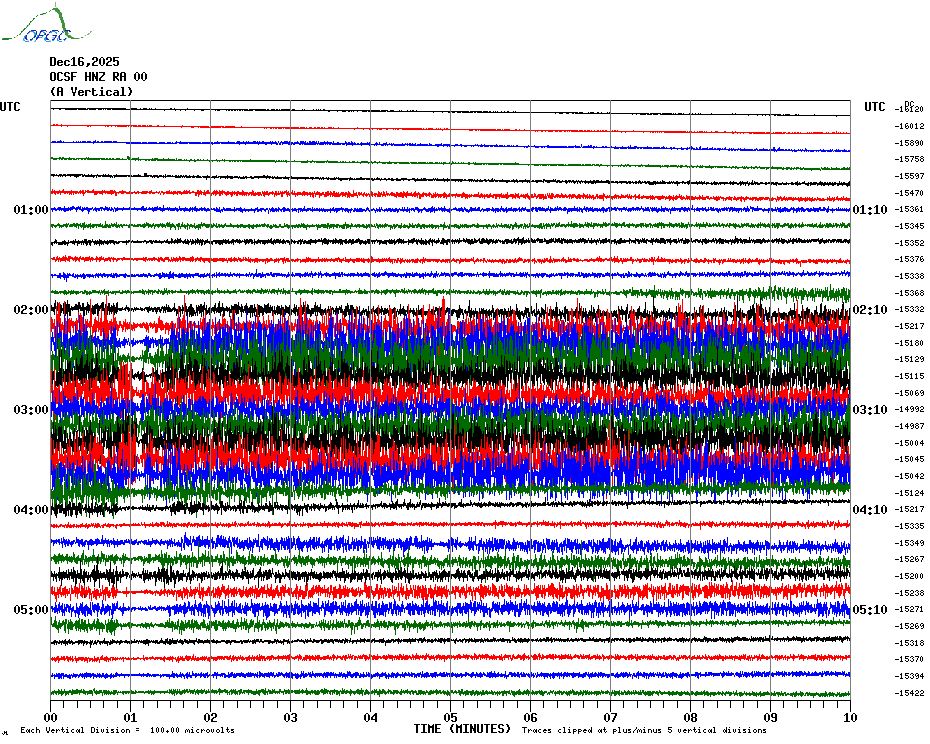Click the DC offset value "-15376"

click(x=909, y=259)
